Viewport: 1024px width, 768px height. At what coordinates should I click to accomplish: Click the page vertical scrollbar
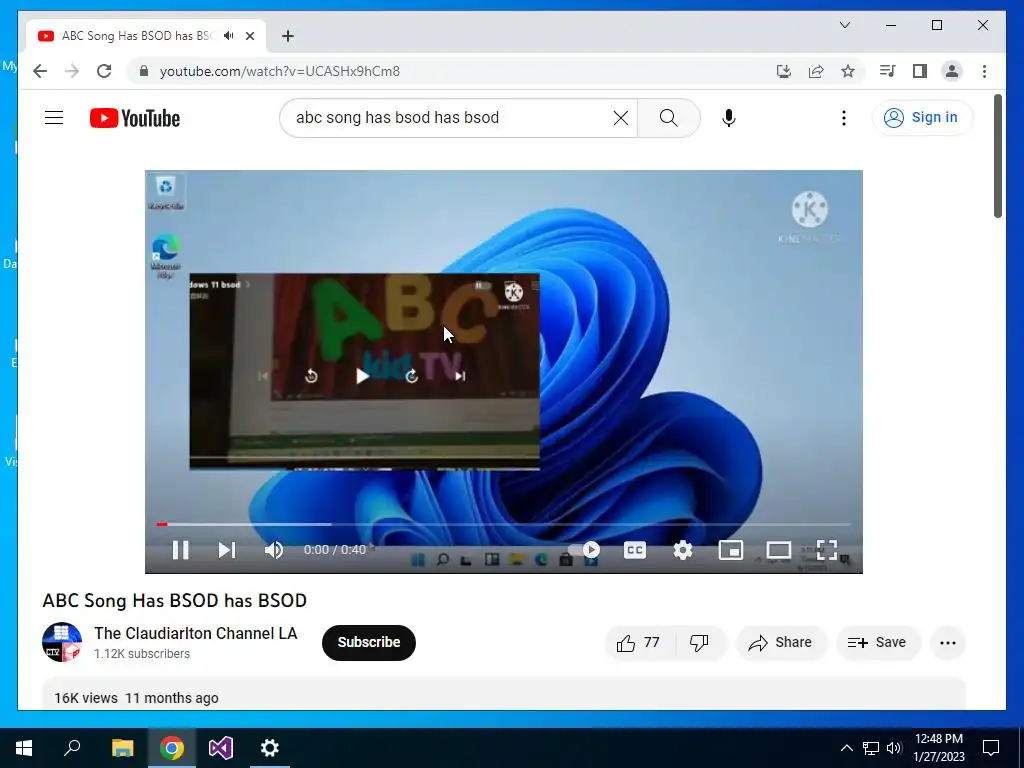click(997, 156)
